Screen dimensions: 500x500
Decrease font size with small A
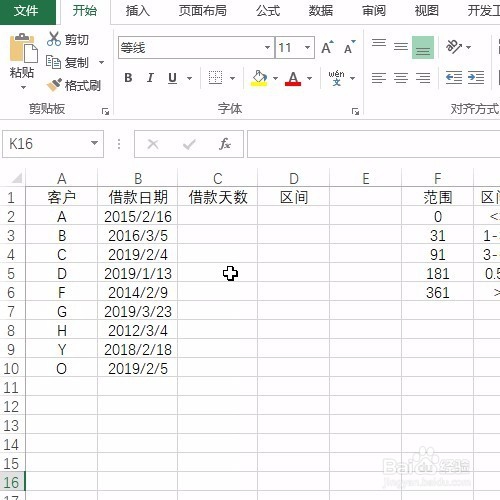[x=349, y=47]
